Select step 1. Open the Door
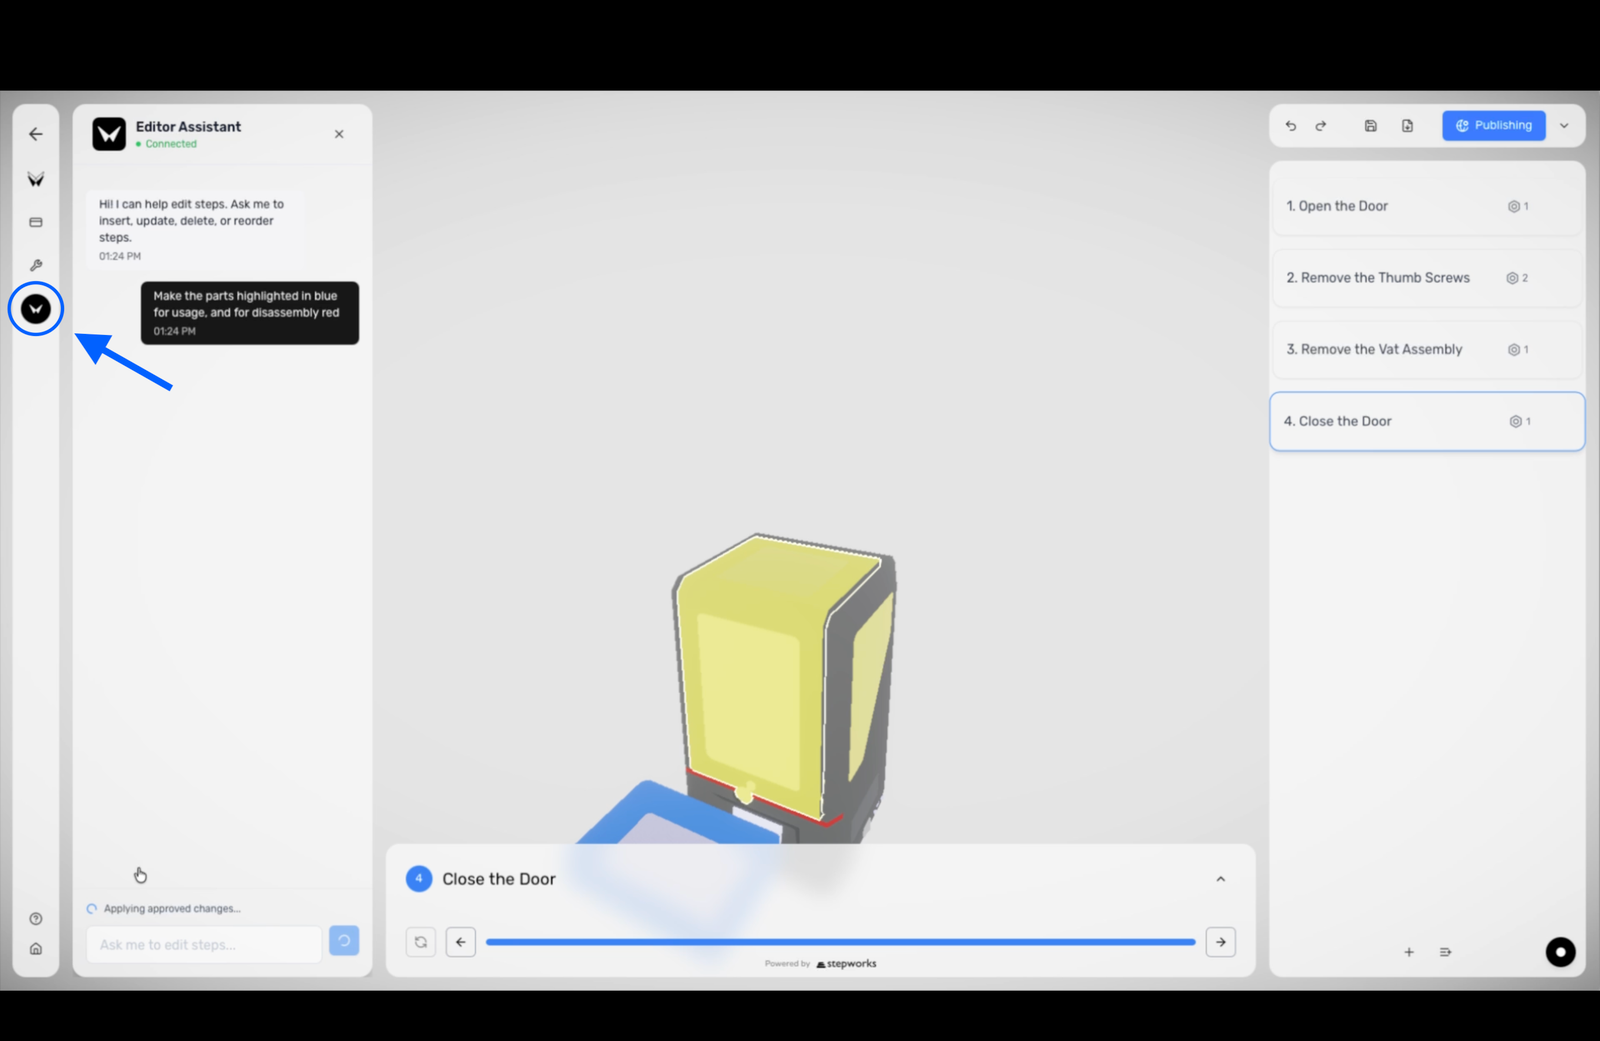Image resolution: width=1600 pixels, height=1041 pixels. 1426,206
